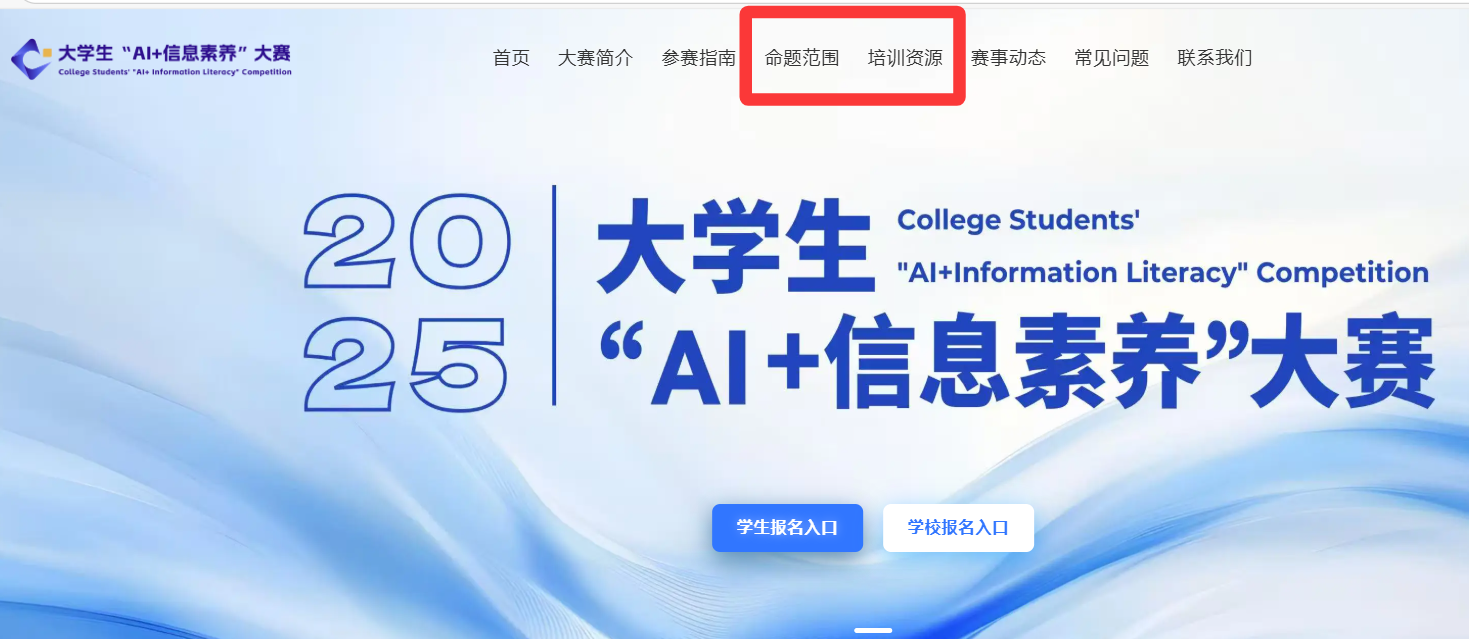The image size is (1469, 639).
Task: Select the white carousel slide indicator bar
Action: tap(873, 630)
